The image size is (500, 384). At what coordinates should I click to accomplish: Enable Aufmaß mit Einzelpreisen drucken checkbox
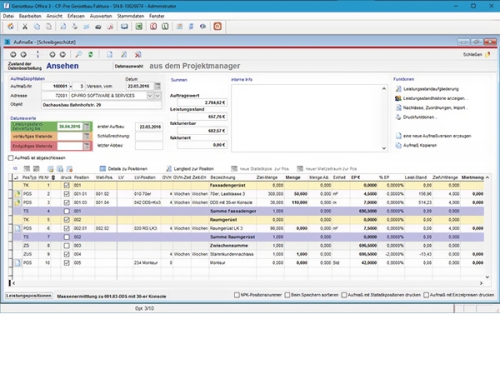point(426,295)
